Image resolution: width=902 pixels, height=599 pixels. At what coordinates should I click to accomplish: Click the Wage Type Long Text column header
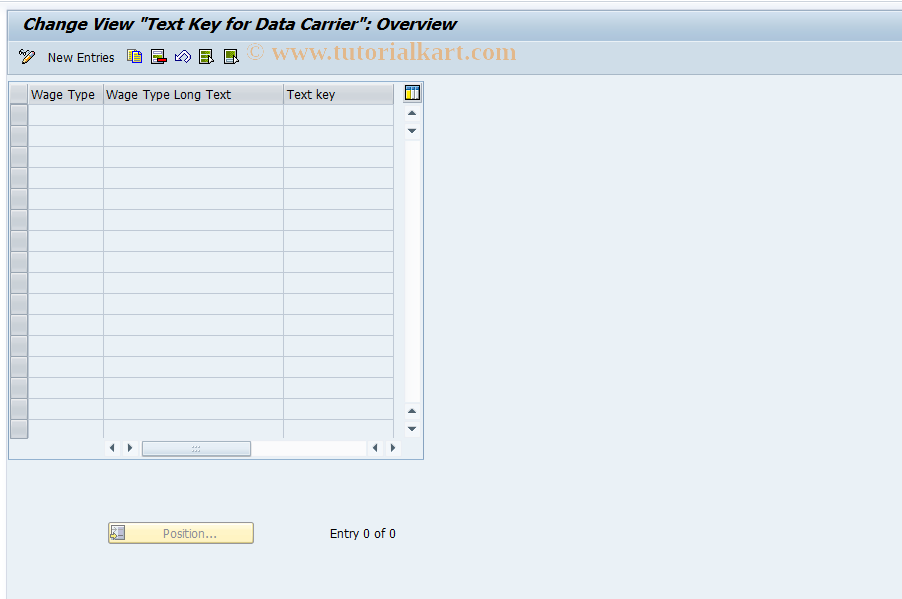[193, 94]
